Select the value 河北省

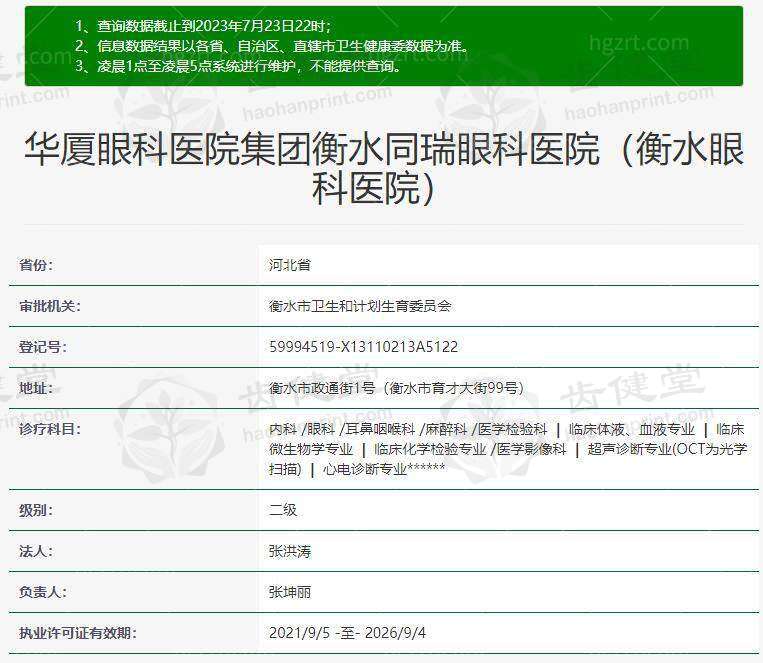tap(290, 265)
